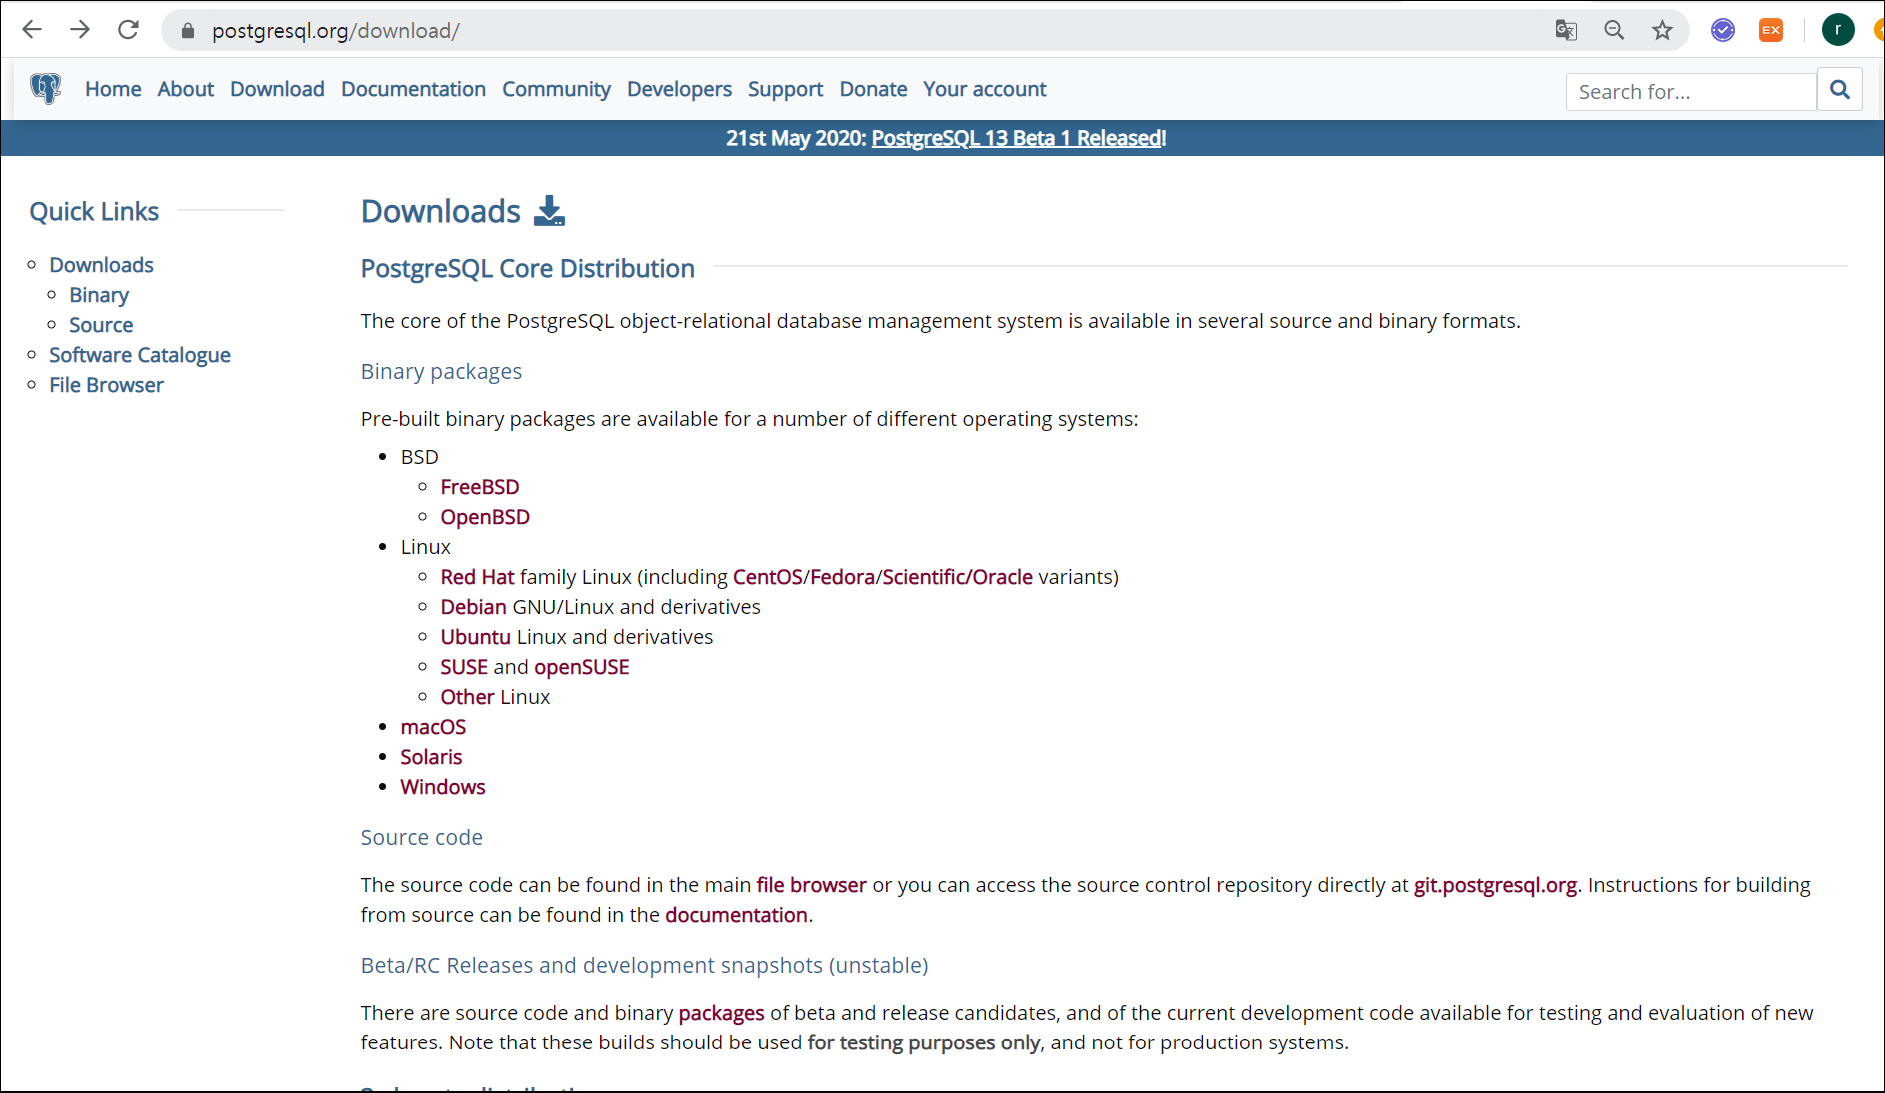Open the Scientific link
The image size is (1885, 1093).
click(x=924, y=577)
